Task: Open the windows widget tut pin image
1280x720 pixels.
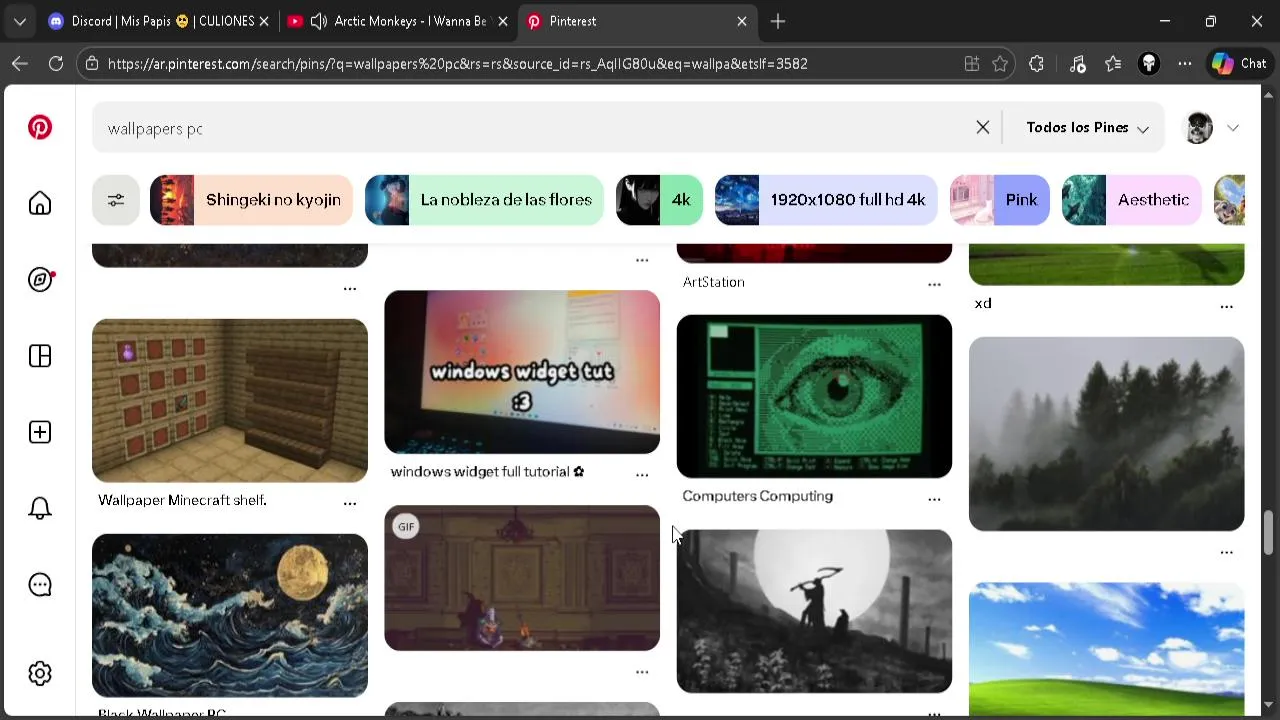Action: point(522,372)
